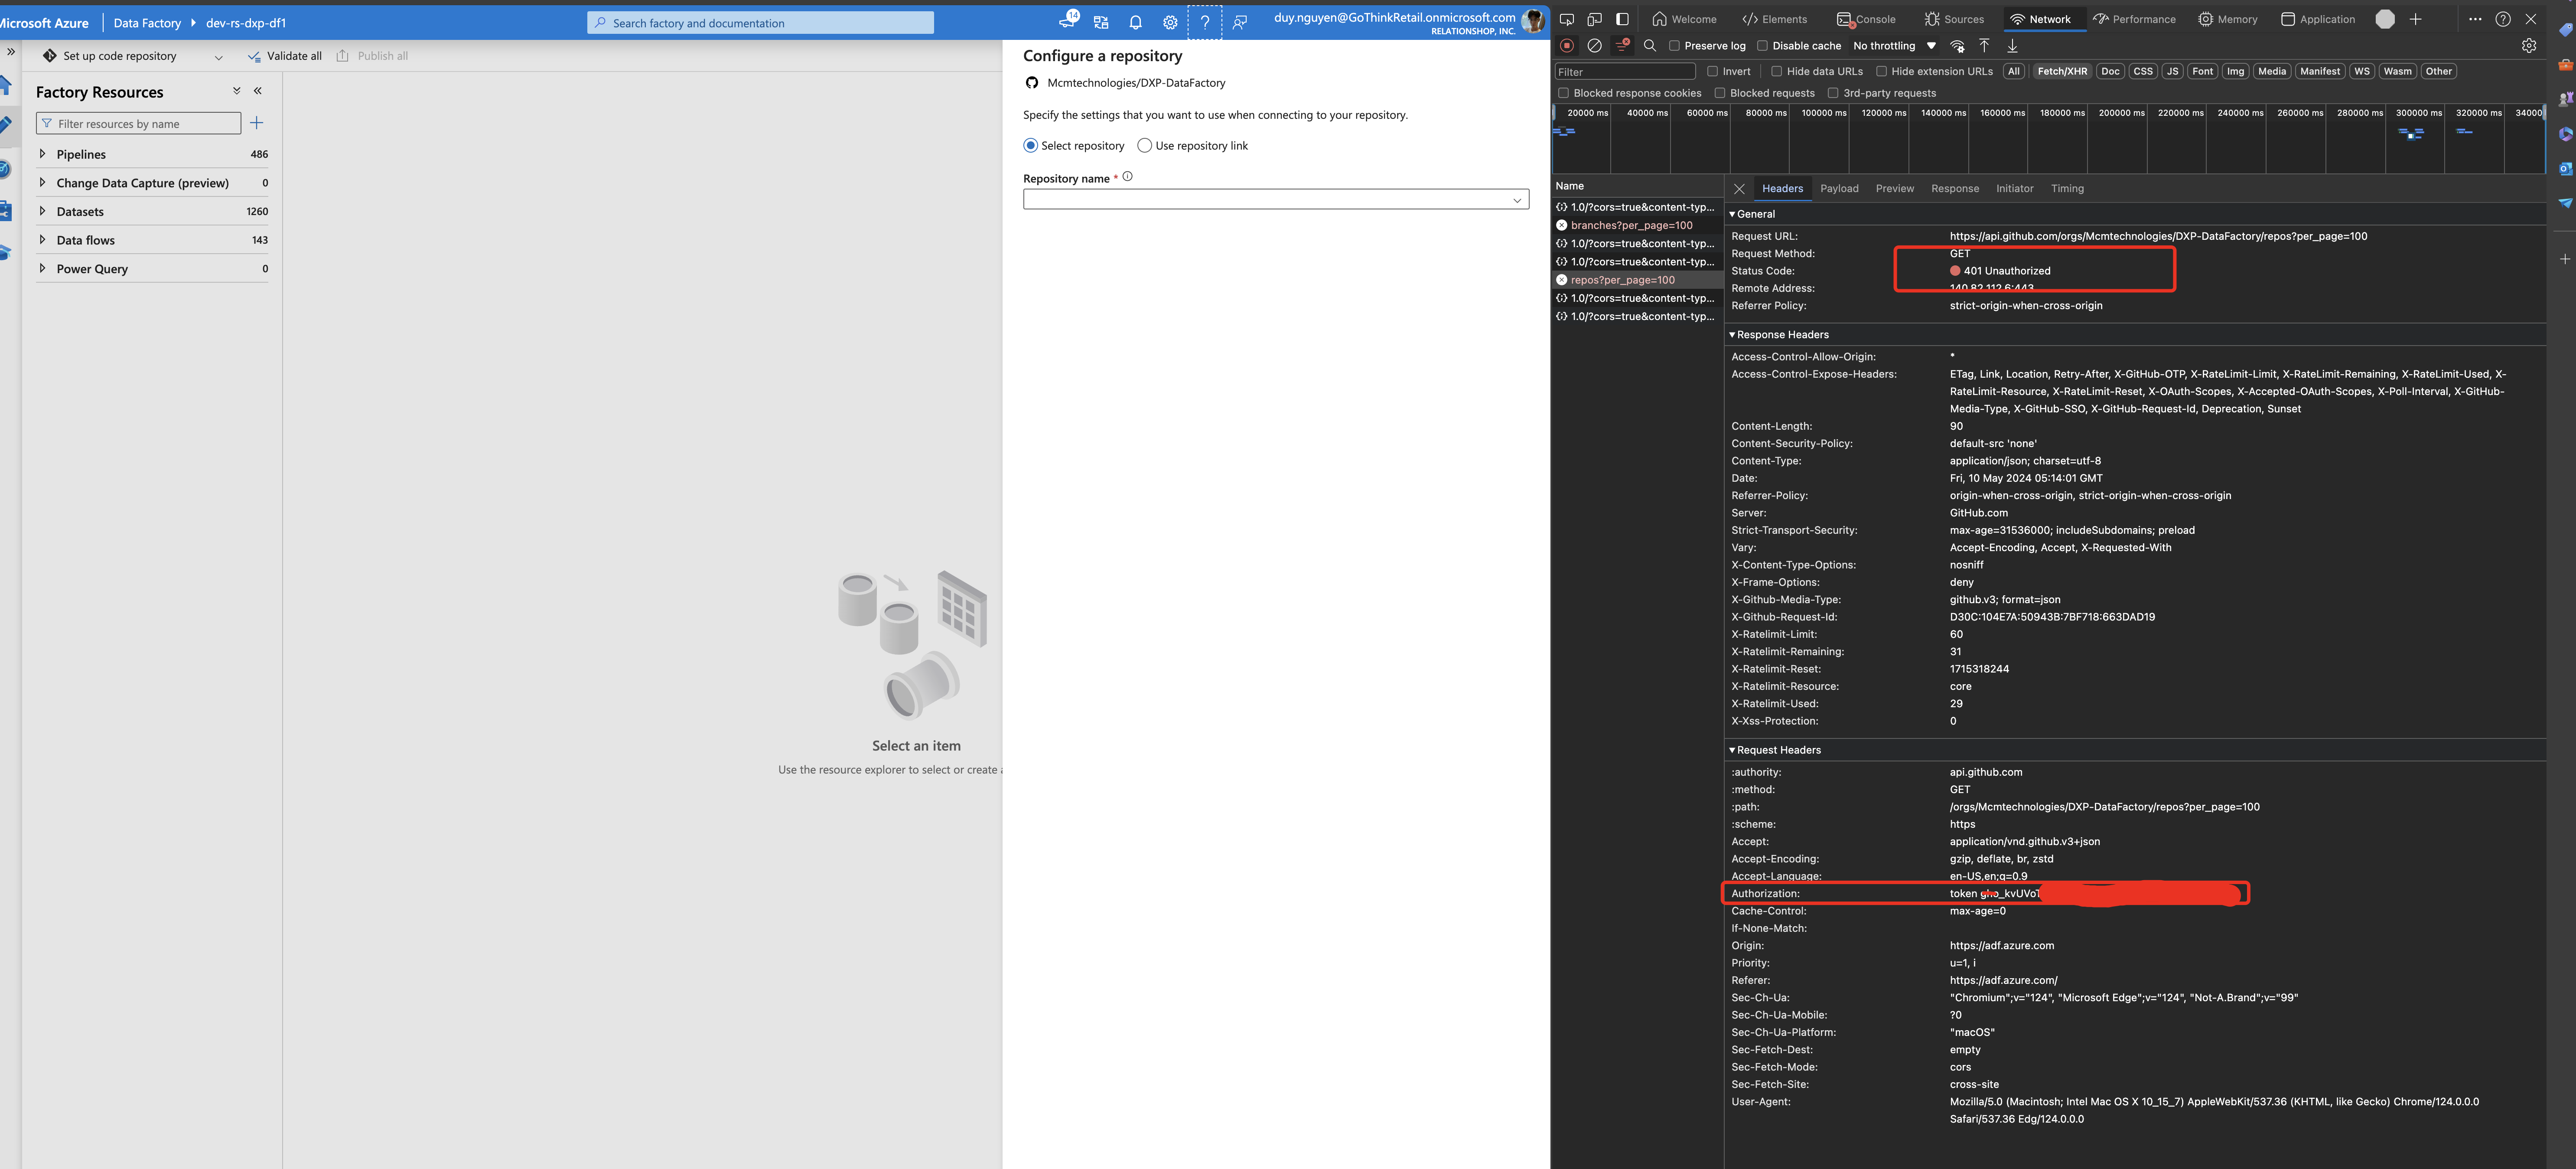2576x1169 pixels.
Task: Click the Repository name info icon
Action: pos(1127,177)
